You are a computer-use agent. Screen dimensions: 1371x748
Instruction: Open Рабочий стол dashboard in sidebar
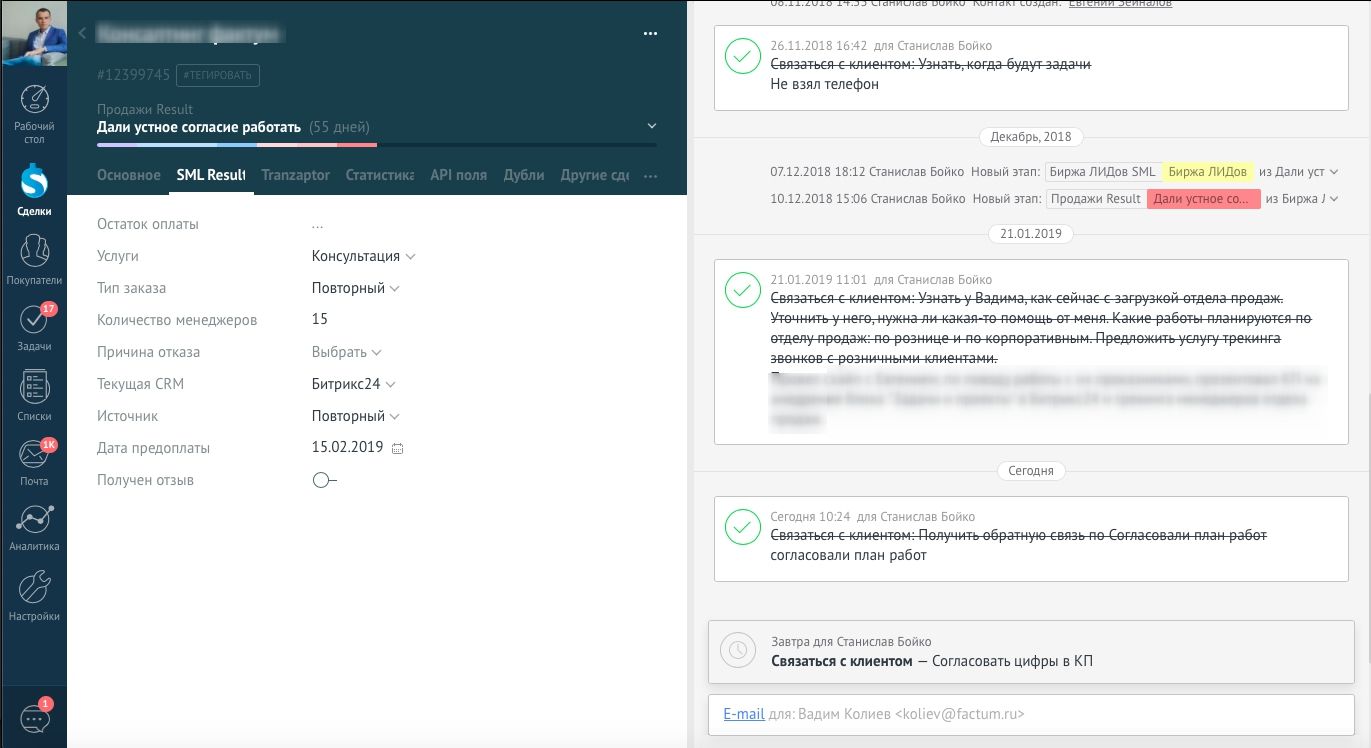point(34,113)
